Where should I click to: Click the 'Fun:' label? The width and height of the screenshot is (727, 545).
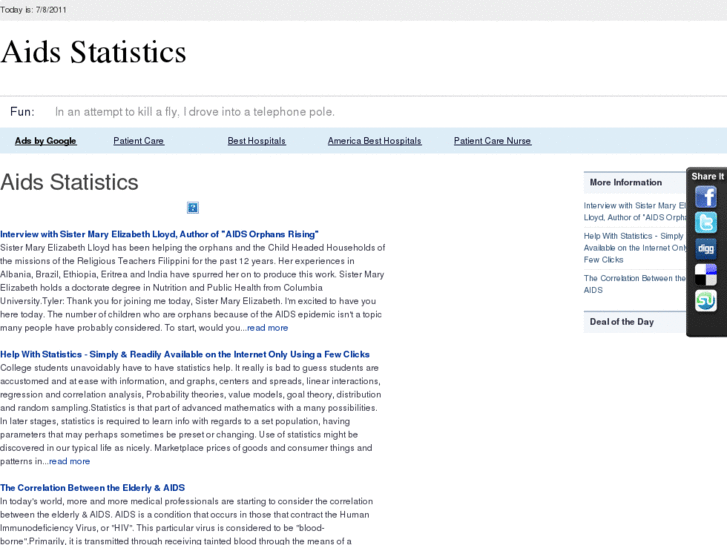click(22, 112)
